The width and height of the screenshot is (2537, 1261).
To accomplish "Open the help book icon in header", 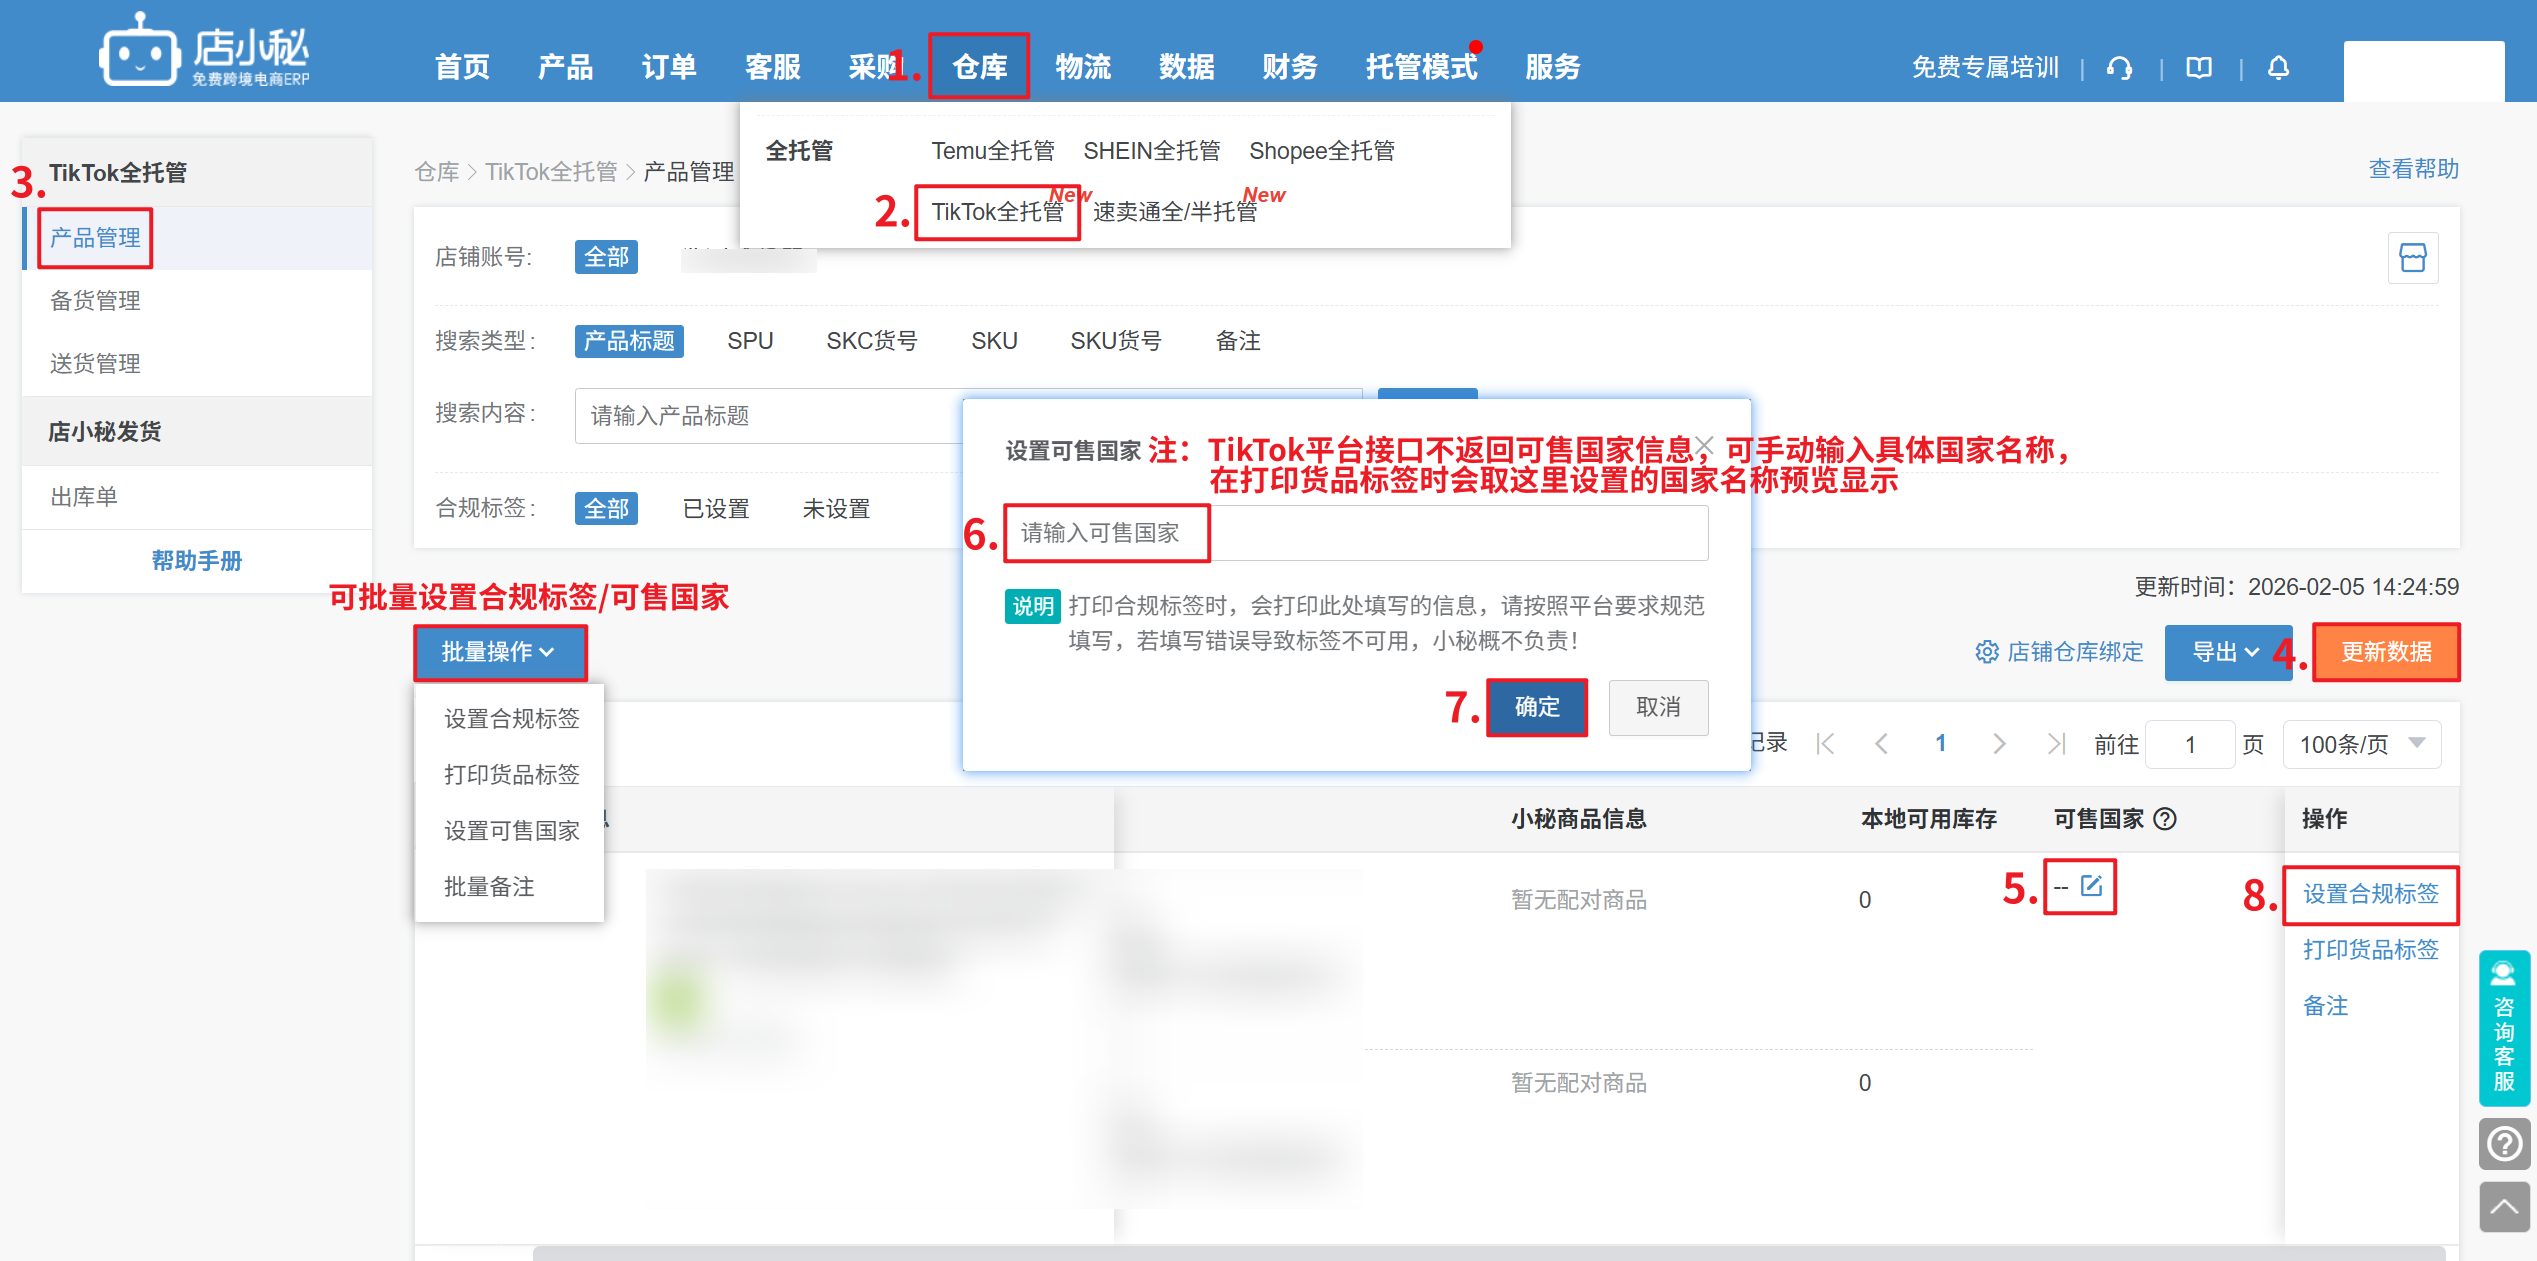I will click(2199, 67).
